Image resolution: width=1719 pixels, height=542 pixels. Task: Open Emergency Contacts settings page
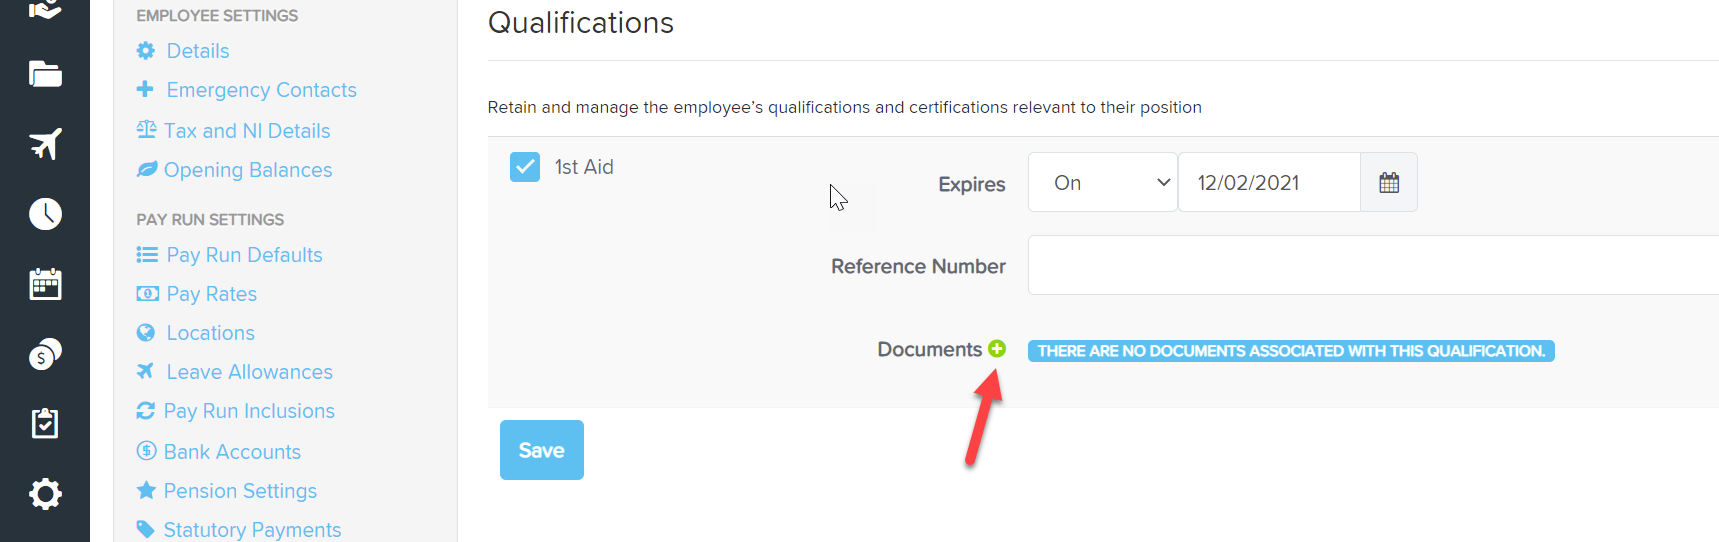pyautogui.click(x=261, y=90)
